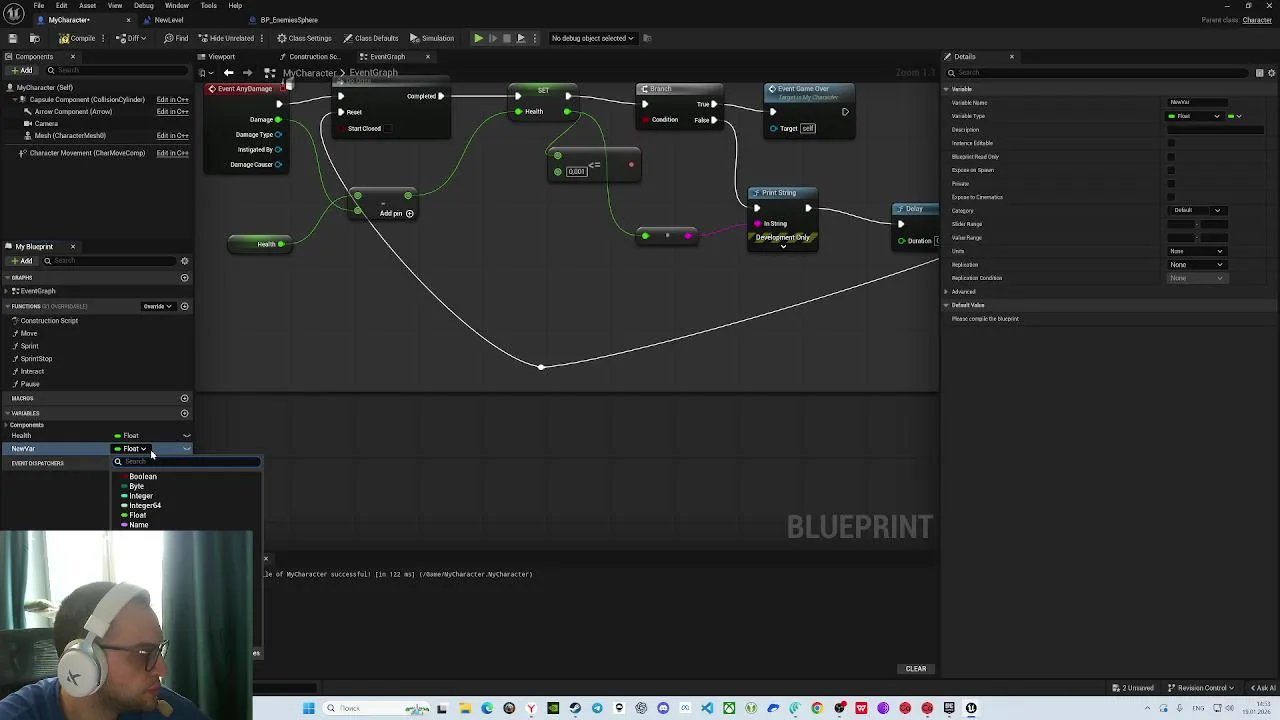Select Character Movement component

[x=87, y=153]
